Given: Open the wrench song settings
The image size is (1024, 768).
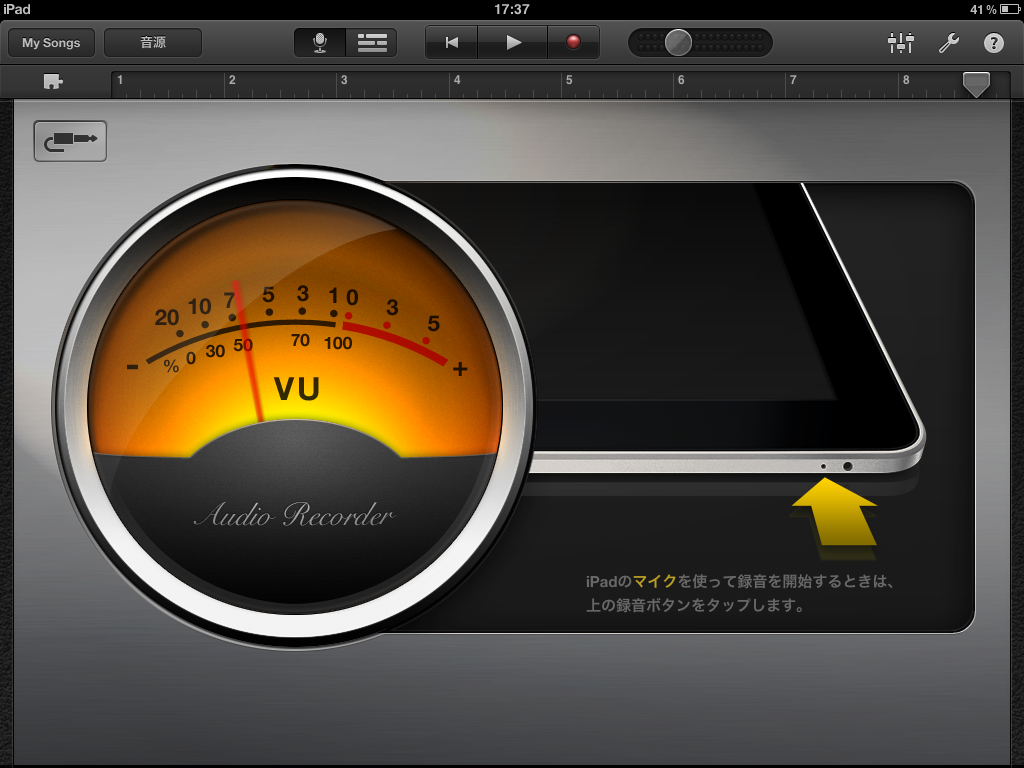Looking at the screenshot, I should (948, 43).
